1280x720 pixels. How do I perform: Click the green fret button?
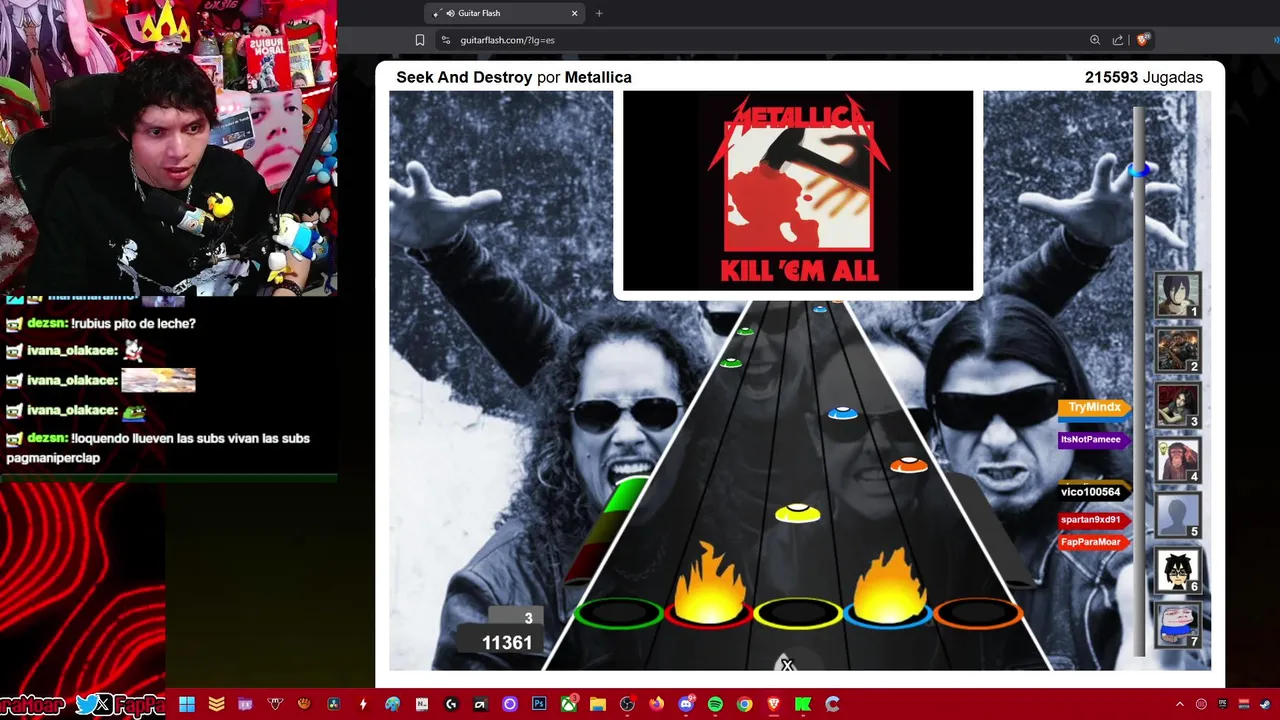click(619, 613)
